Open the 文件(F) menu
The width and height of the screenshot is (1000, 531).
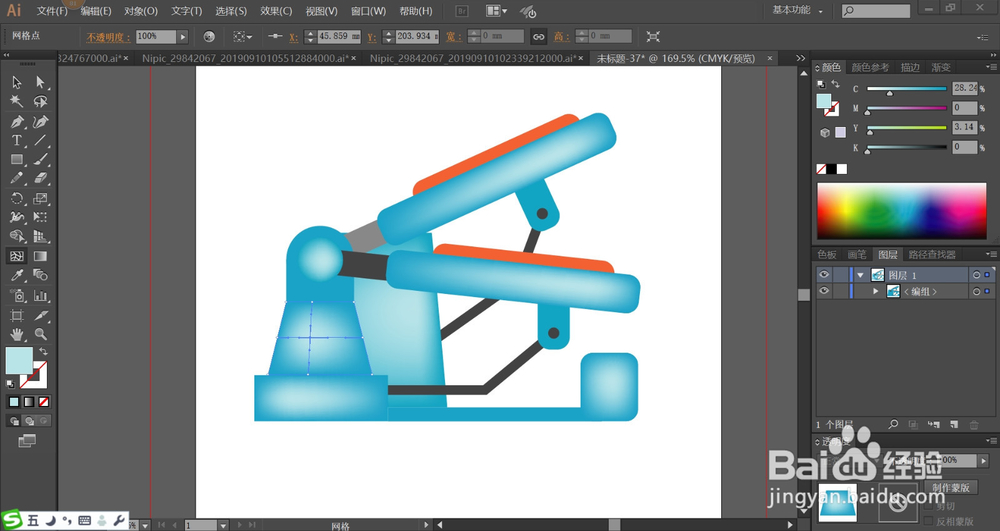tap(52, 11)
